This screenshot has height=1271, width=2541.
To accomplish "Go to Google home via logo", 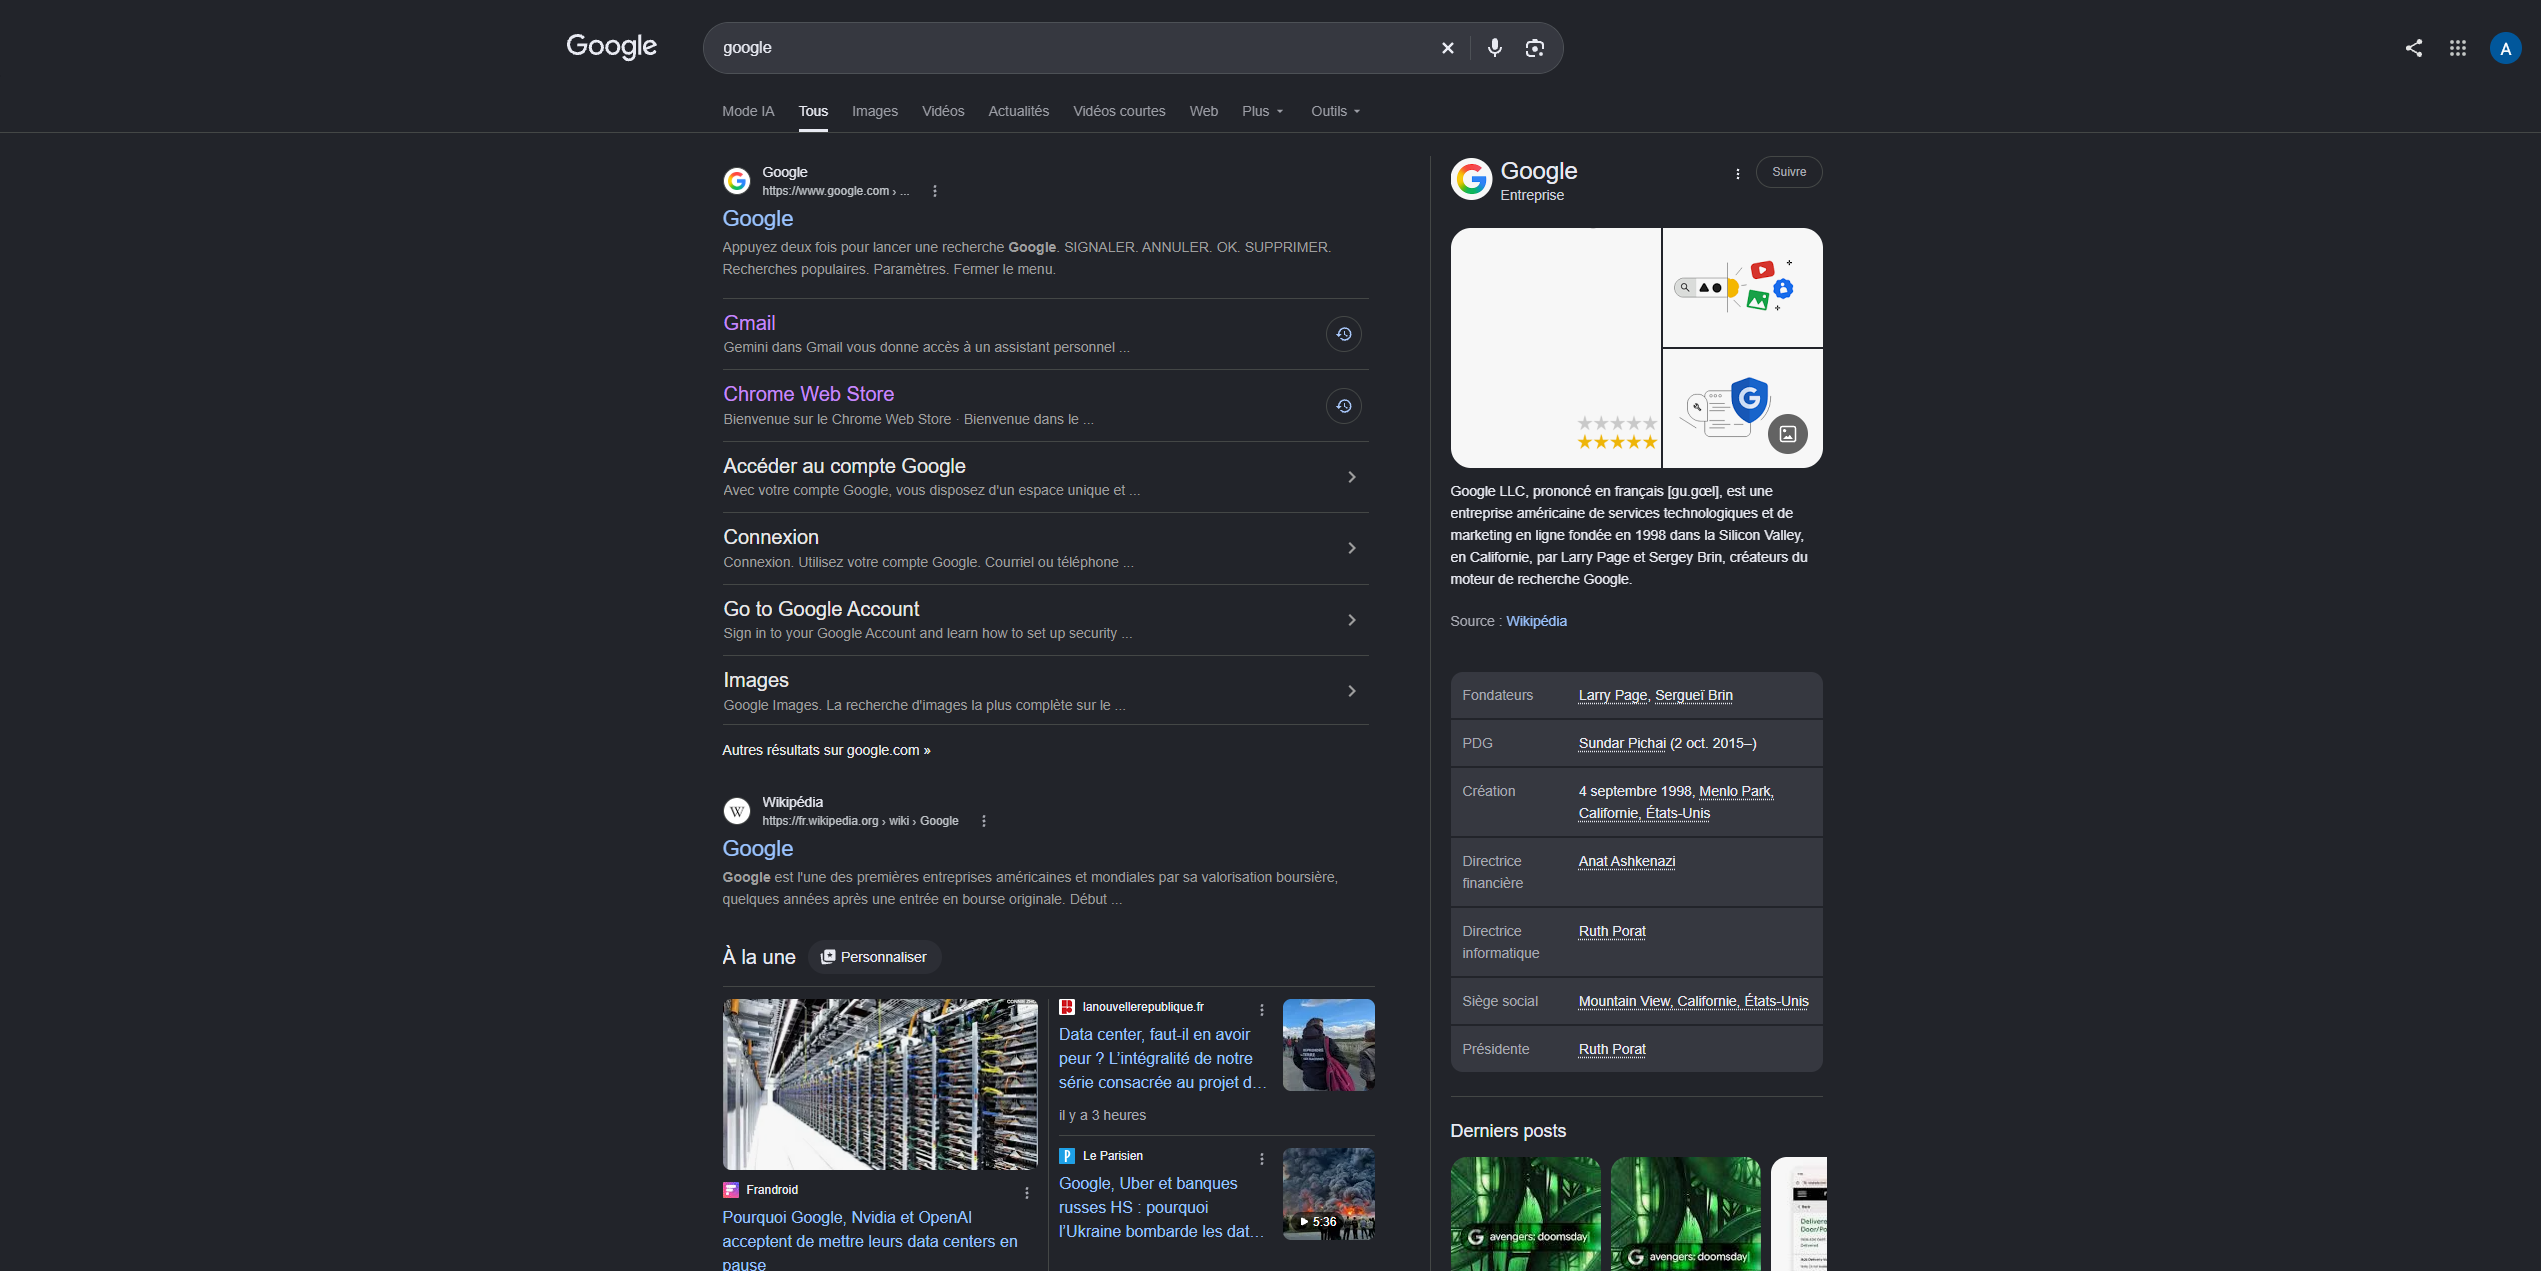I will (611, 46).
